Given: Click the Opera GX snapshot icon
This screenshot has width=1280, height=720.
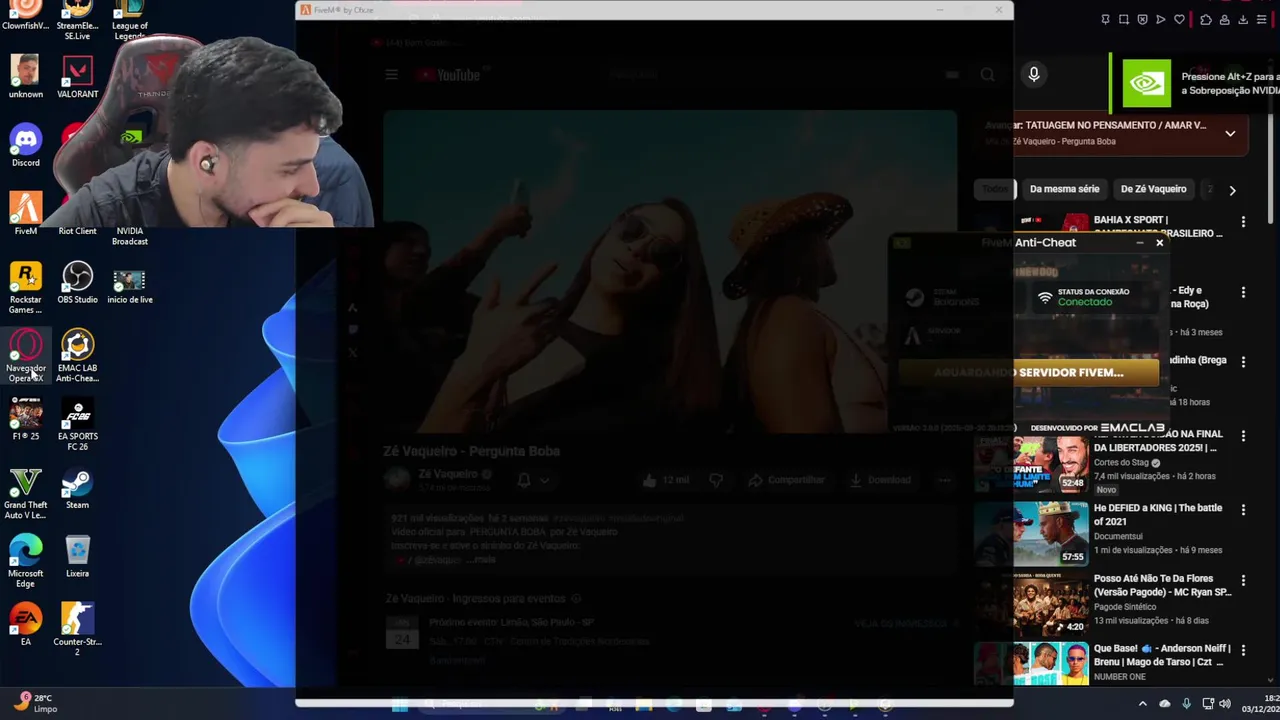Looking at the screenshot, I should click(x=1124, y=19).
